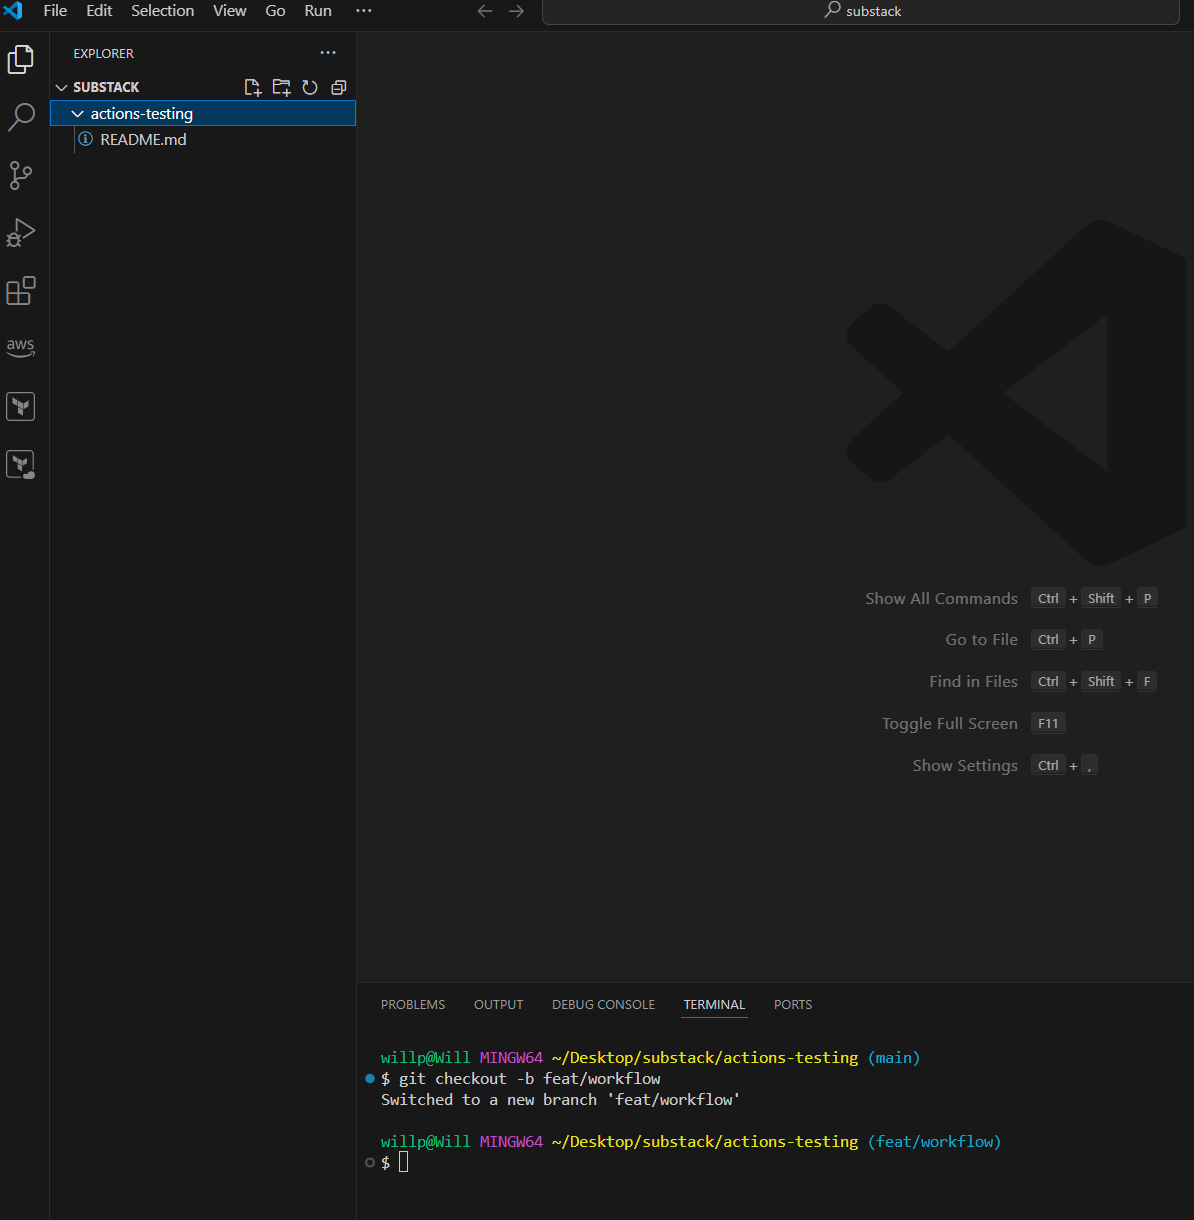This screenshot has height=1220, width=1194.
Task: Click the blue command decoration dot in terminal
Action: (370, 1079)
